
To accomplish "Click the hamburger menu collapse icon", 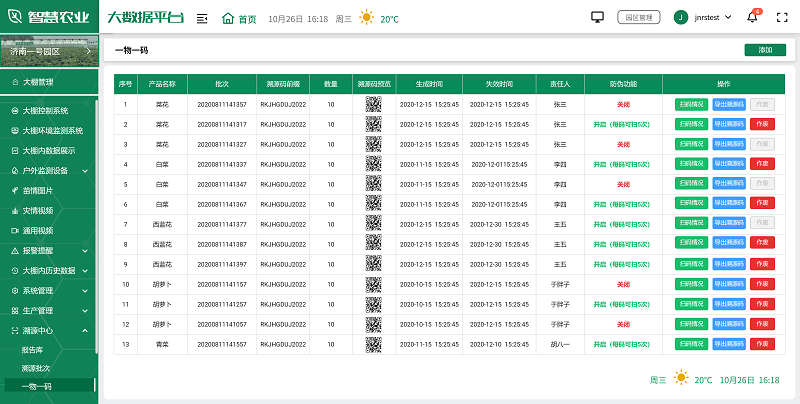I will (x=202, y=18).
